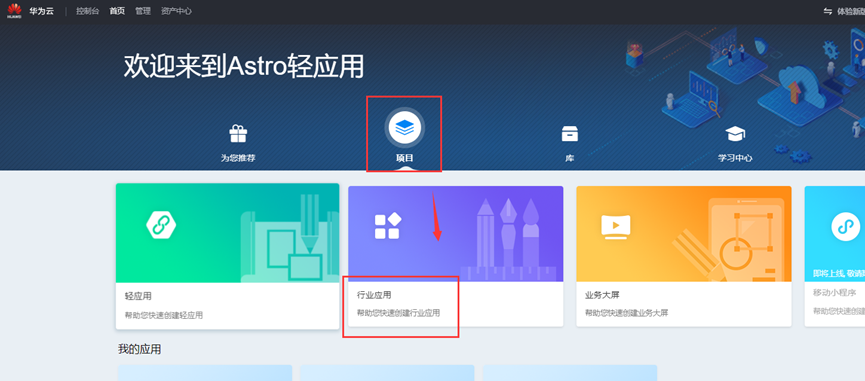
Task: Click the grid-squares icon on 行业应用 card
Action: [388, 226]
